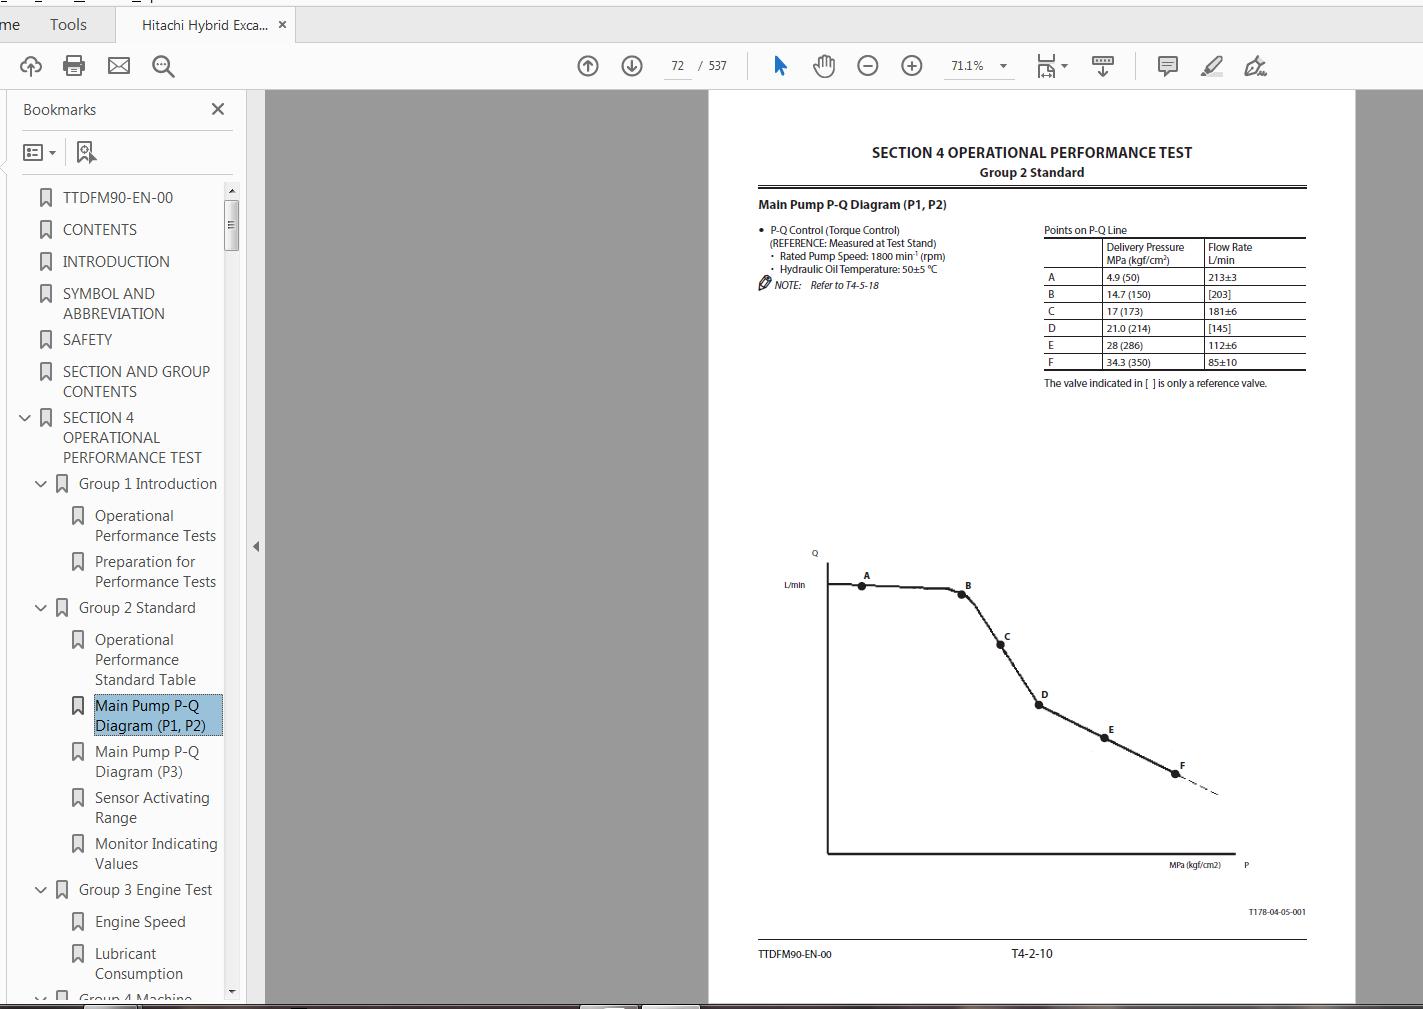Collapse the Group 1 Introduction bookmark
Screen dimensions: 1423x1009
41,484
